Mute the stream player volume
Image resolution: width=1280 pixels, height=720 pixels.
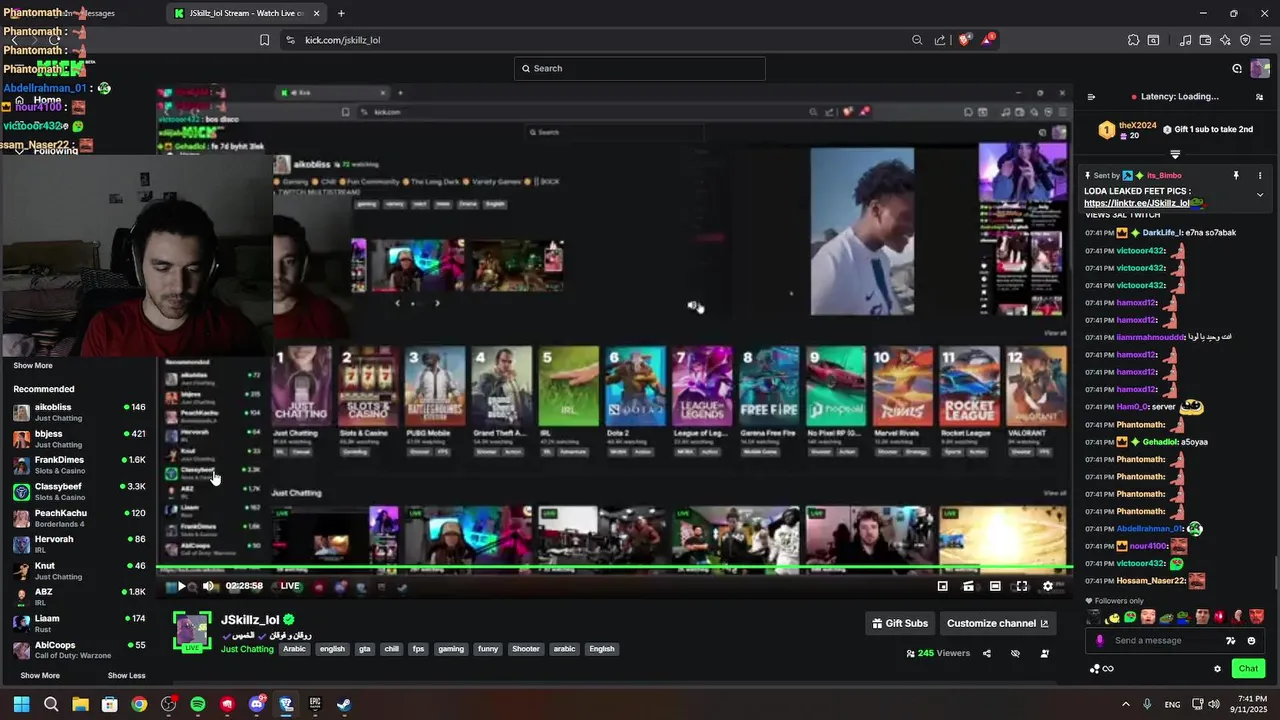(x=208, y=586)
